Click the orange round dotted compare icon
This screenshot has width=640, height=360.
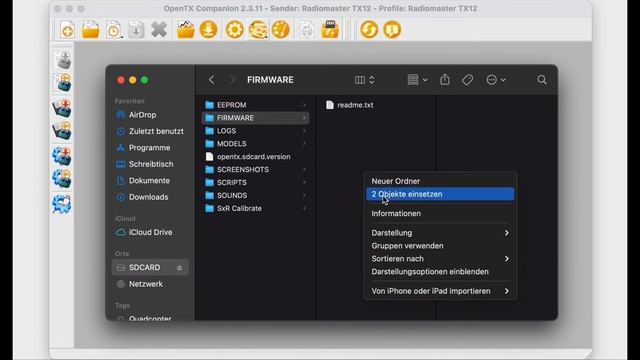click(280, 30)
